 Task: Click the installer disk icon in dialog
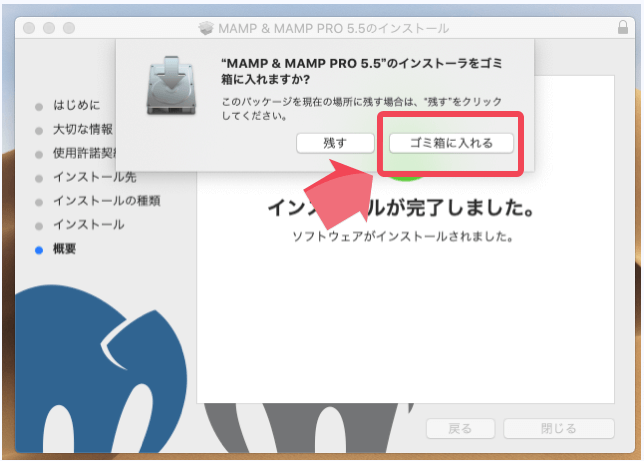(171, 85)
